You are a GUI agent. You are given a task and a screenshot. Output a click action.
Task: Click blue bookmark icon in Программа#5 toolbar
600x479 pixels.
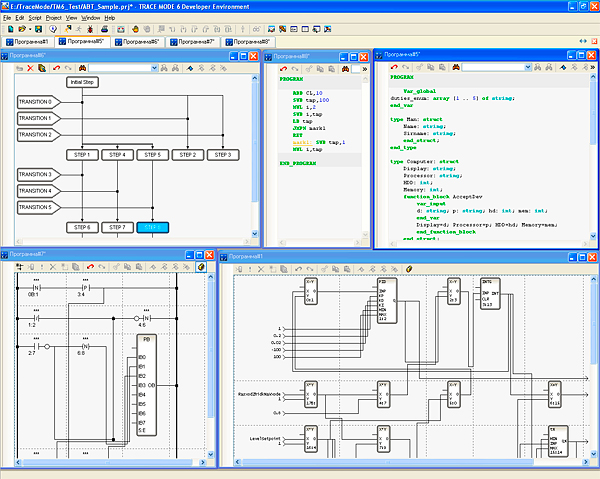coord(563,67)
